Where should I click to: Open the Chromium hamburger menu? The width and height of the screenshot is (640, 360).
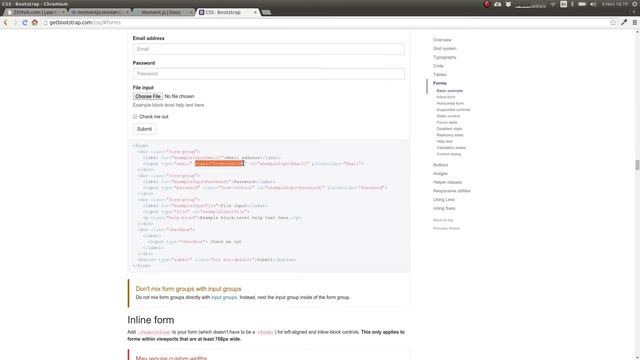tap(635, 22)
